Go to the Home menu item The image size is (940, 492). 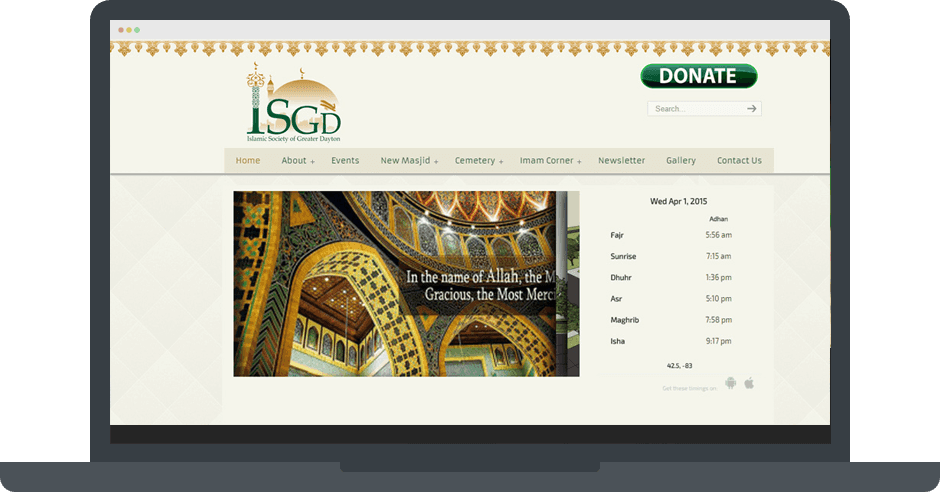pyautogui.click(x=248, y=161)
